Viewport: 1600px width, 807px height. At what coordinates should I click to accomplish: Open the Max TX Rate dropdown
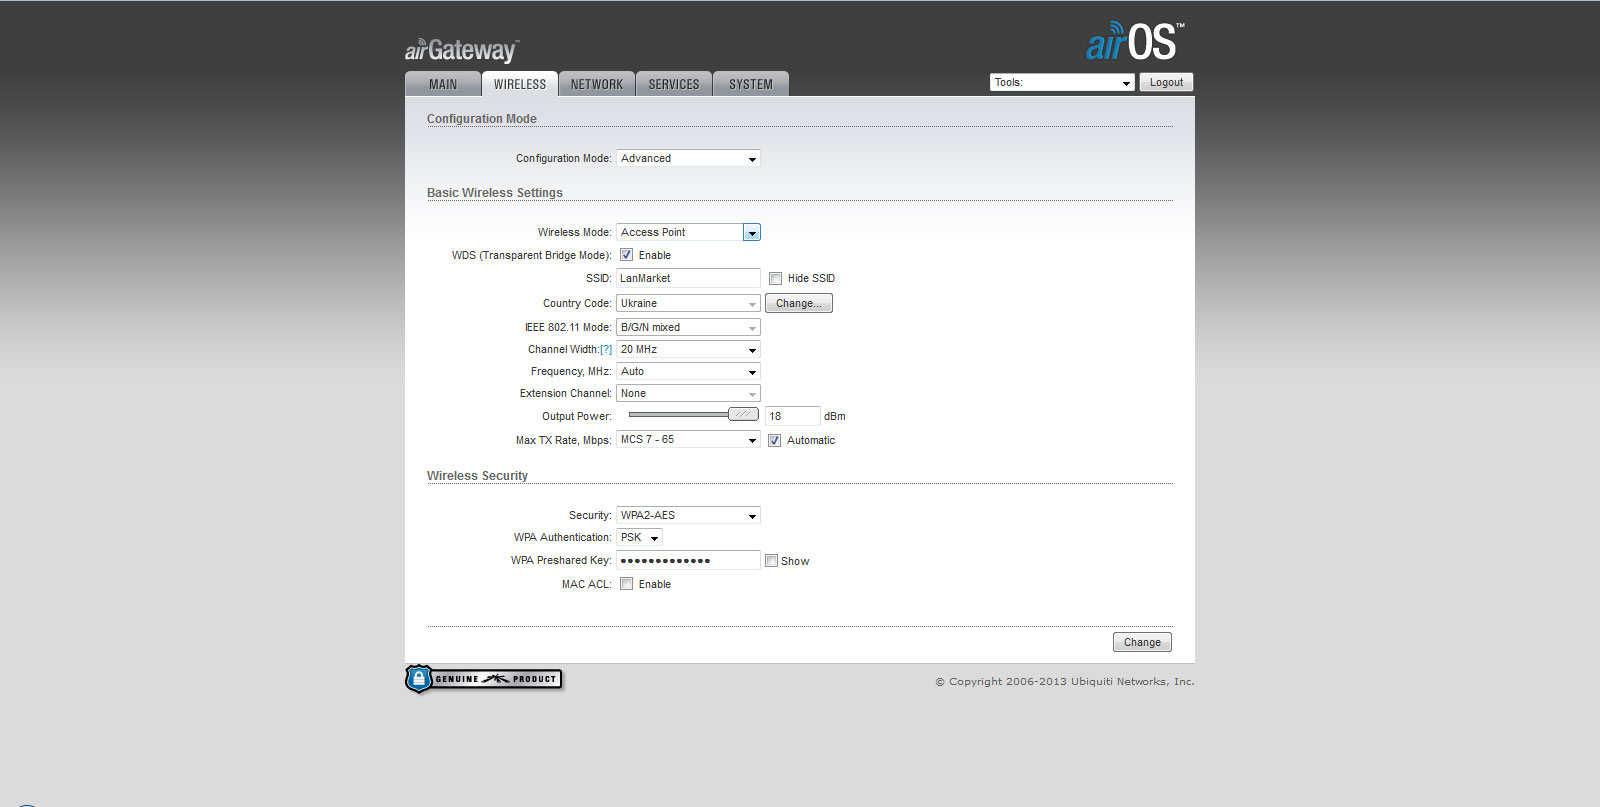pos(688,439)
